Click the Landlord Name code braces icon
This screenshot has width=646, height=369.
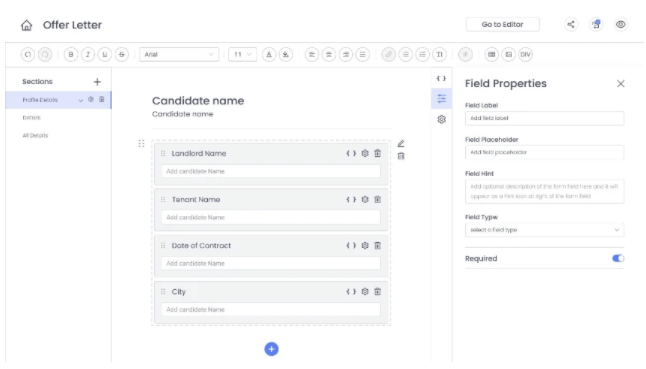(351, 153)
